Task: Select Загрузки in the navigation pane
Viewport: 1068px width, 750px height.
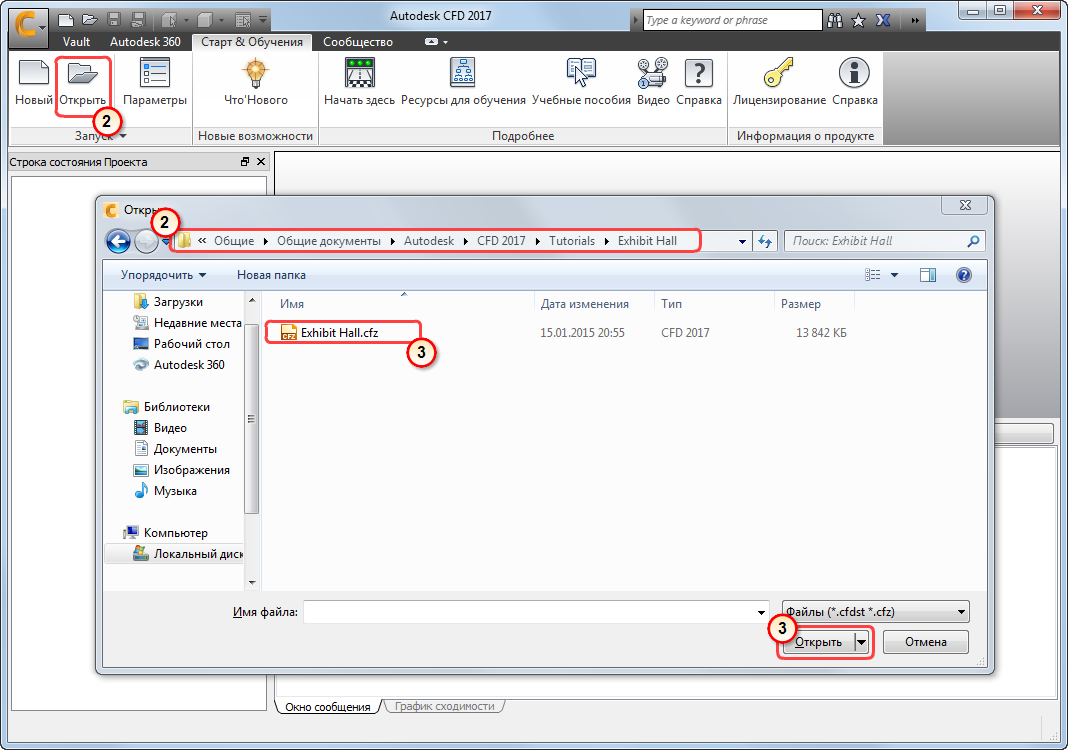Action: (178, 302)
